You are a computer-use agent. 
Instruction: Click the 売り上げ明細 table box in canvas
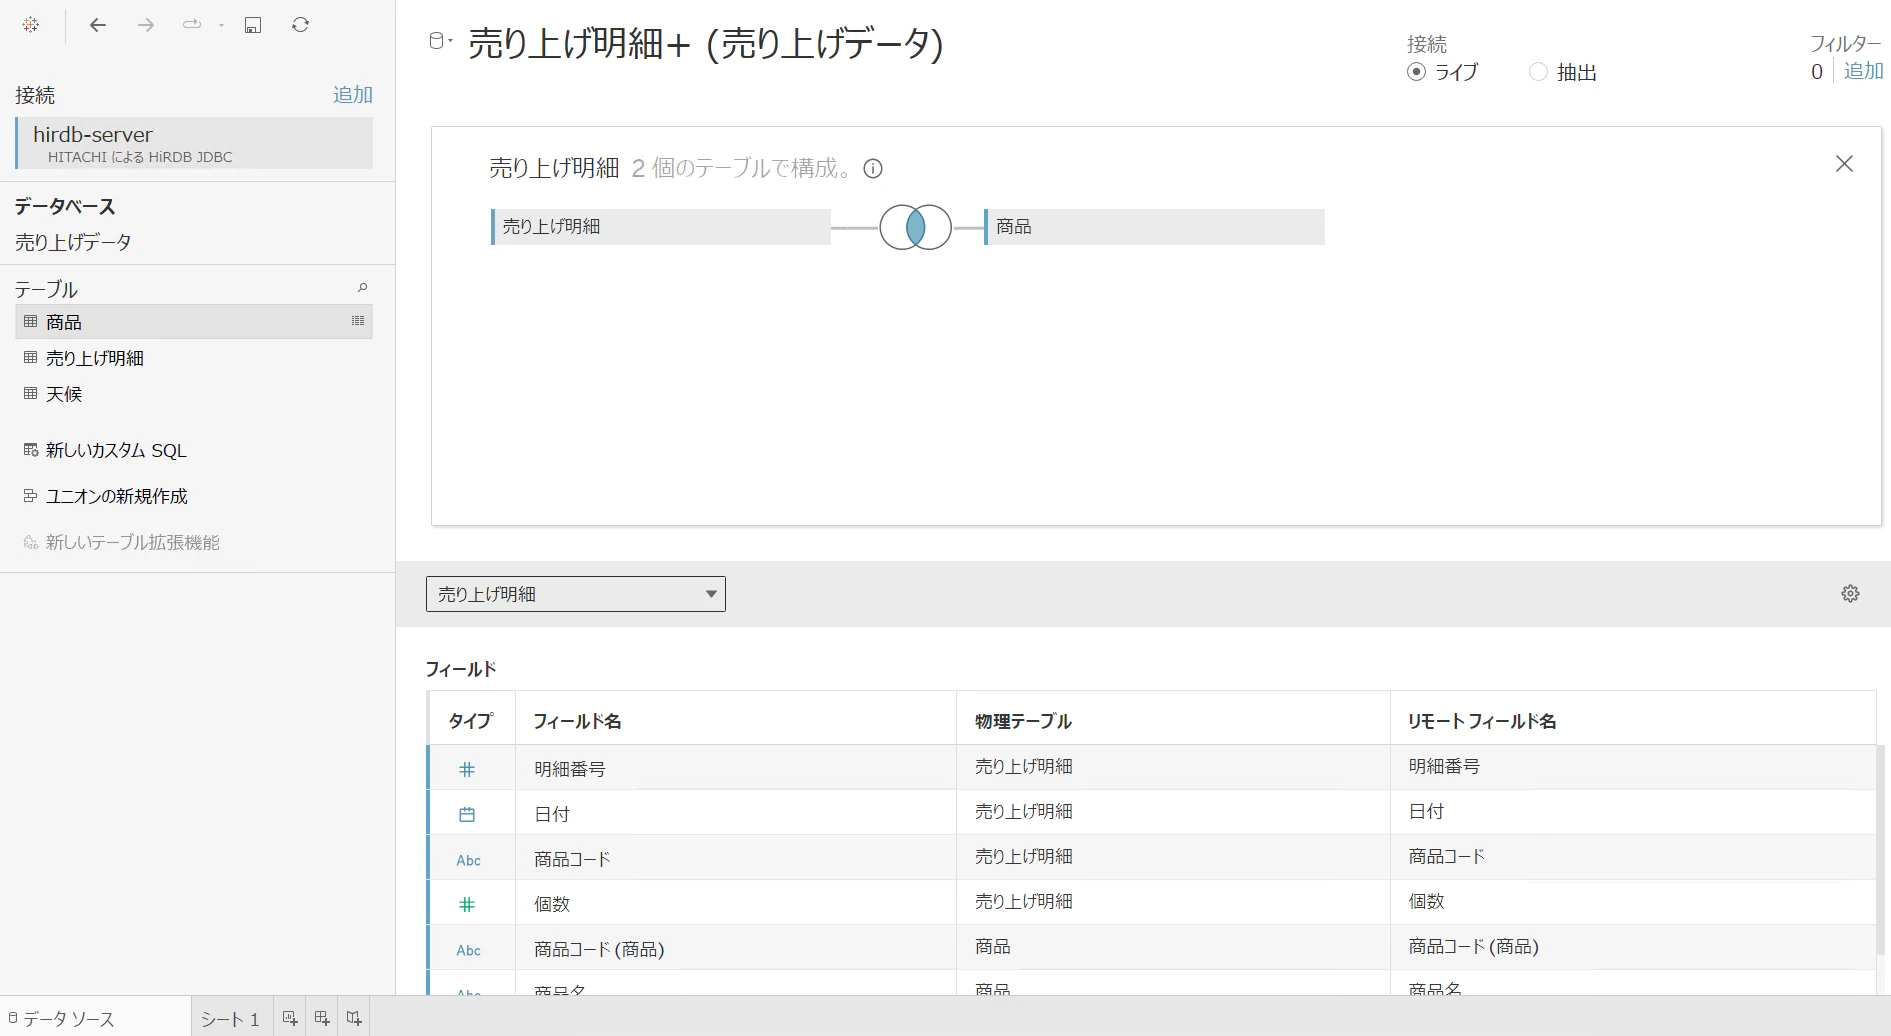[x=661, y=227]
